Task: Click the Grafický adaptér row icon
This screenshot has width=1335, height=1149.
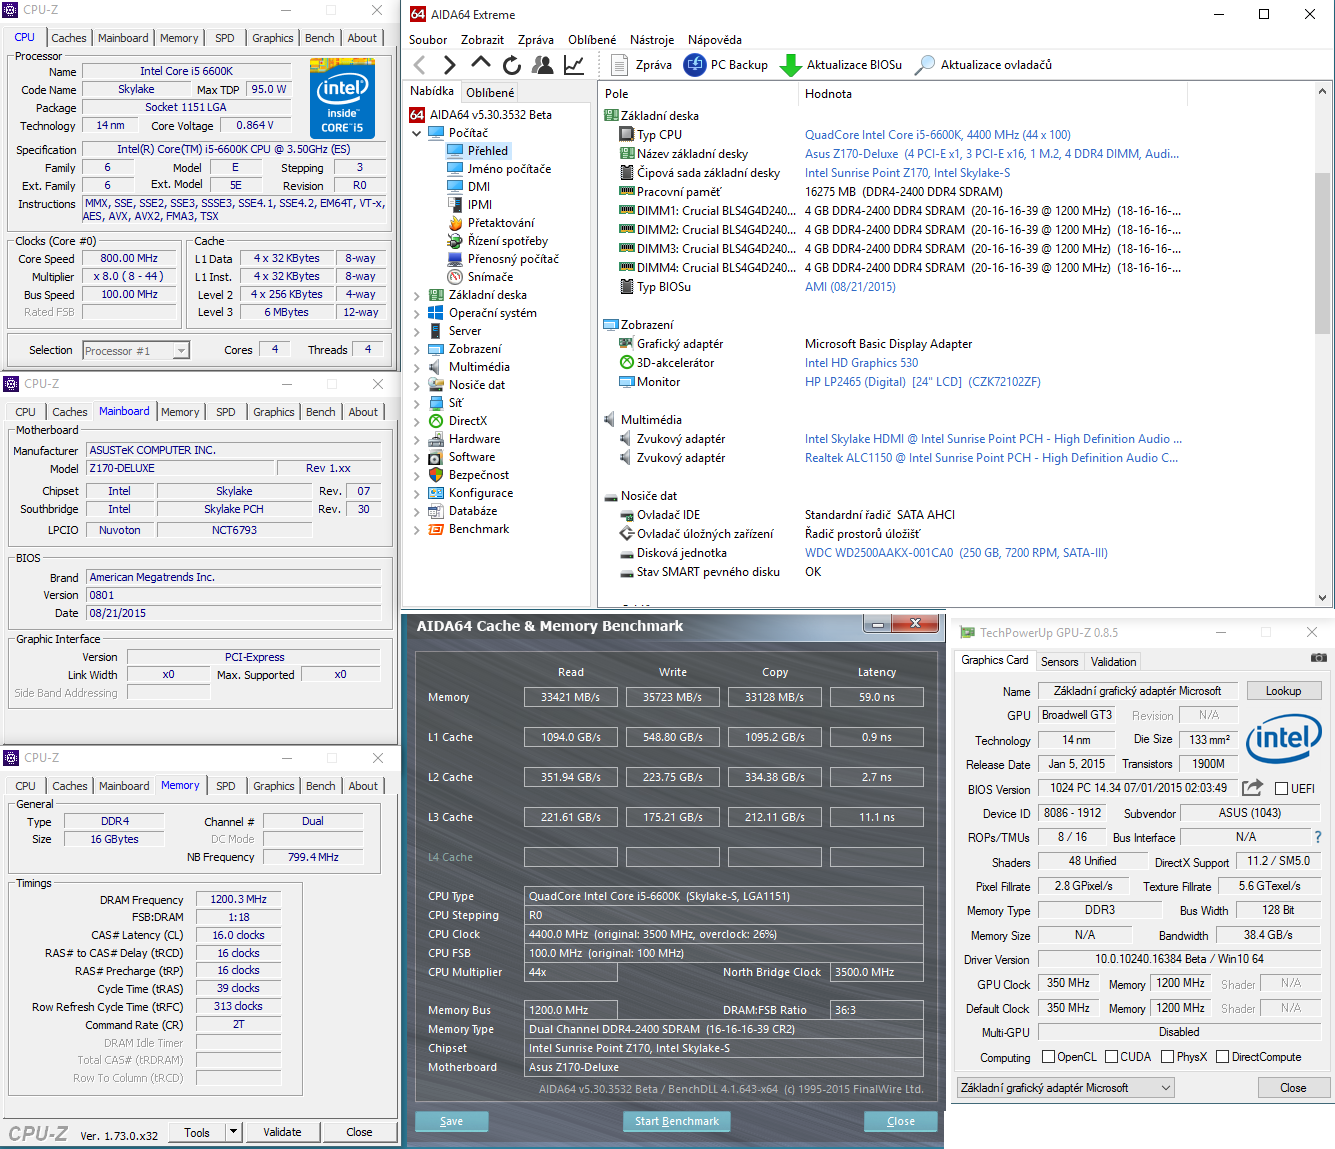Action: (x=627, y=344)
